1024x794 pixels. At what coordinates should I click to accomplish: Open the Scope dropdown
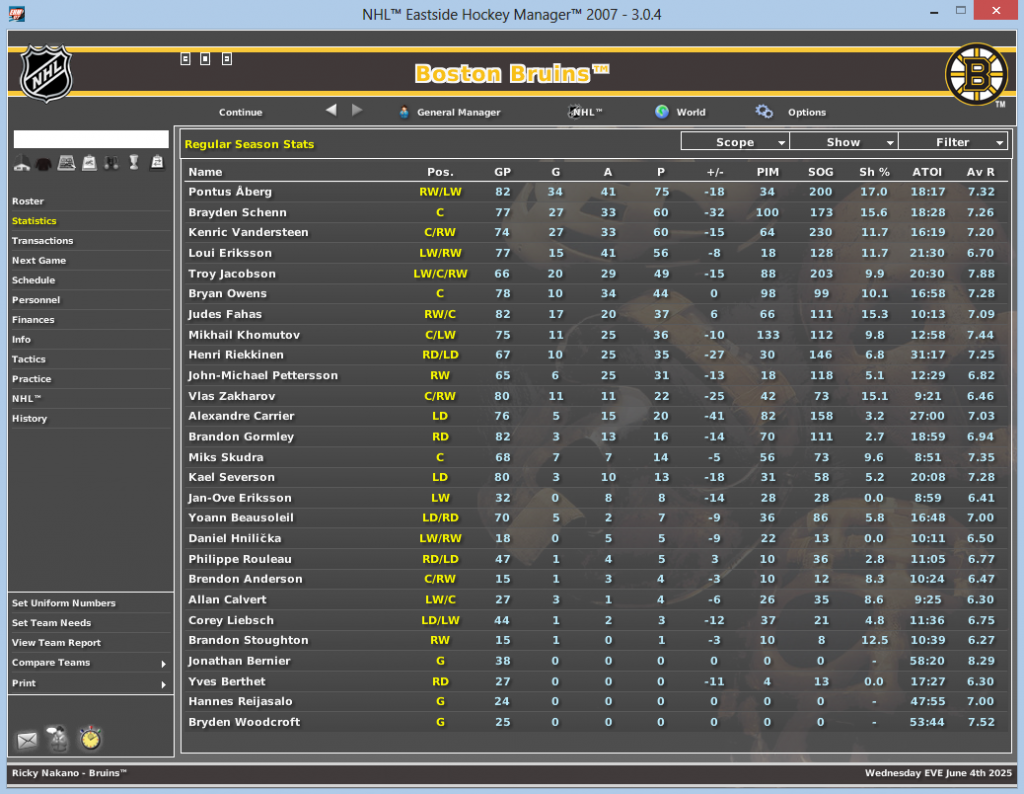[735, 142]
